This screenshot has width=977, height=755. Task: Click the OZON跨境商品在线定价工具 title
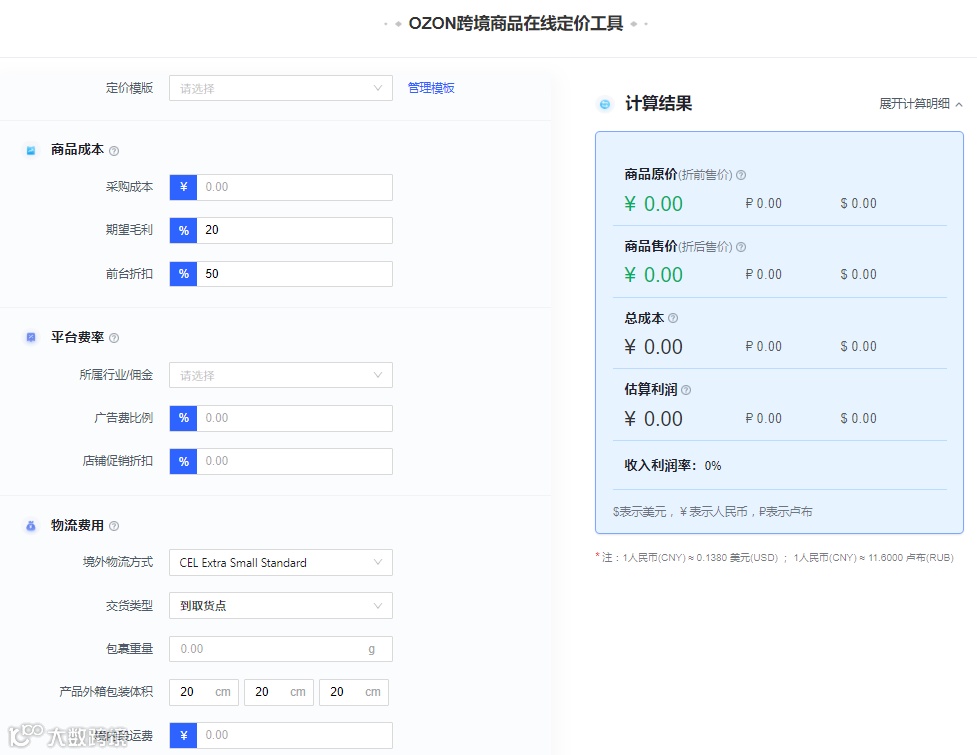(x=516, y=24)
